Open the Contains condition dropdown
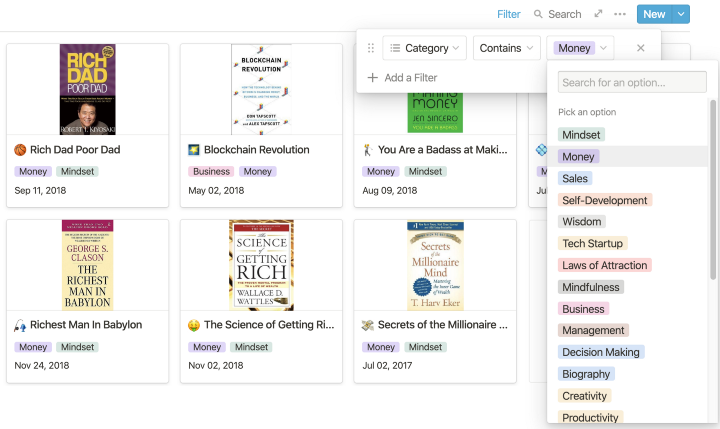 (506, 48)
